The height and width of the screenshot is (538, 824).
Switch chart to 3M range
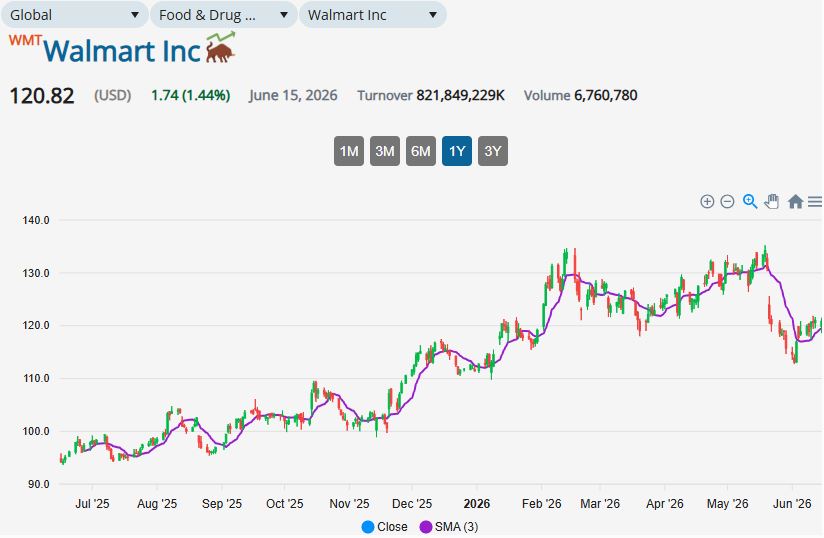coord(385,151)
